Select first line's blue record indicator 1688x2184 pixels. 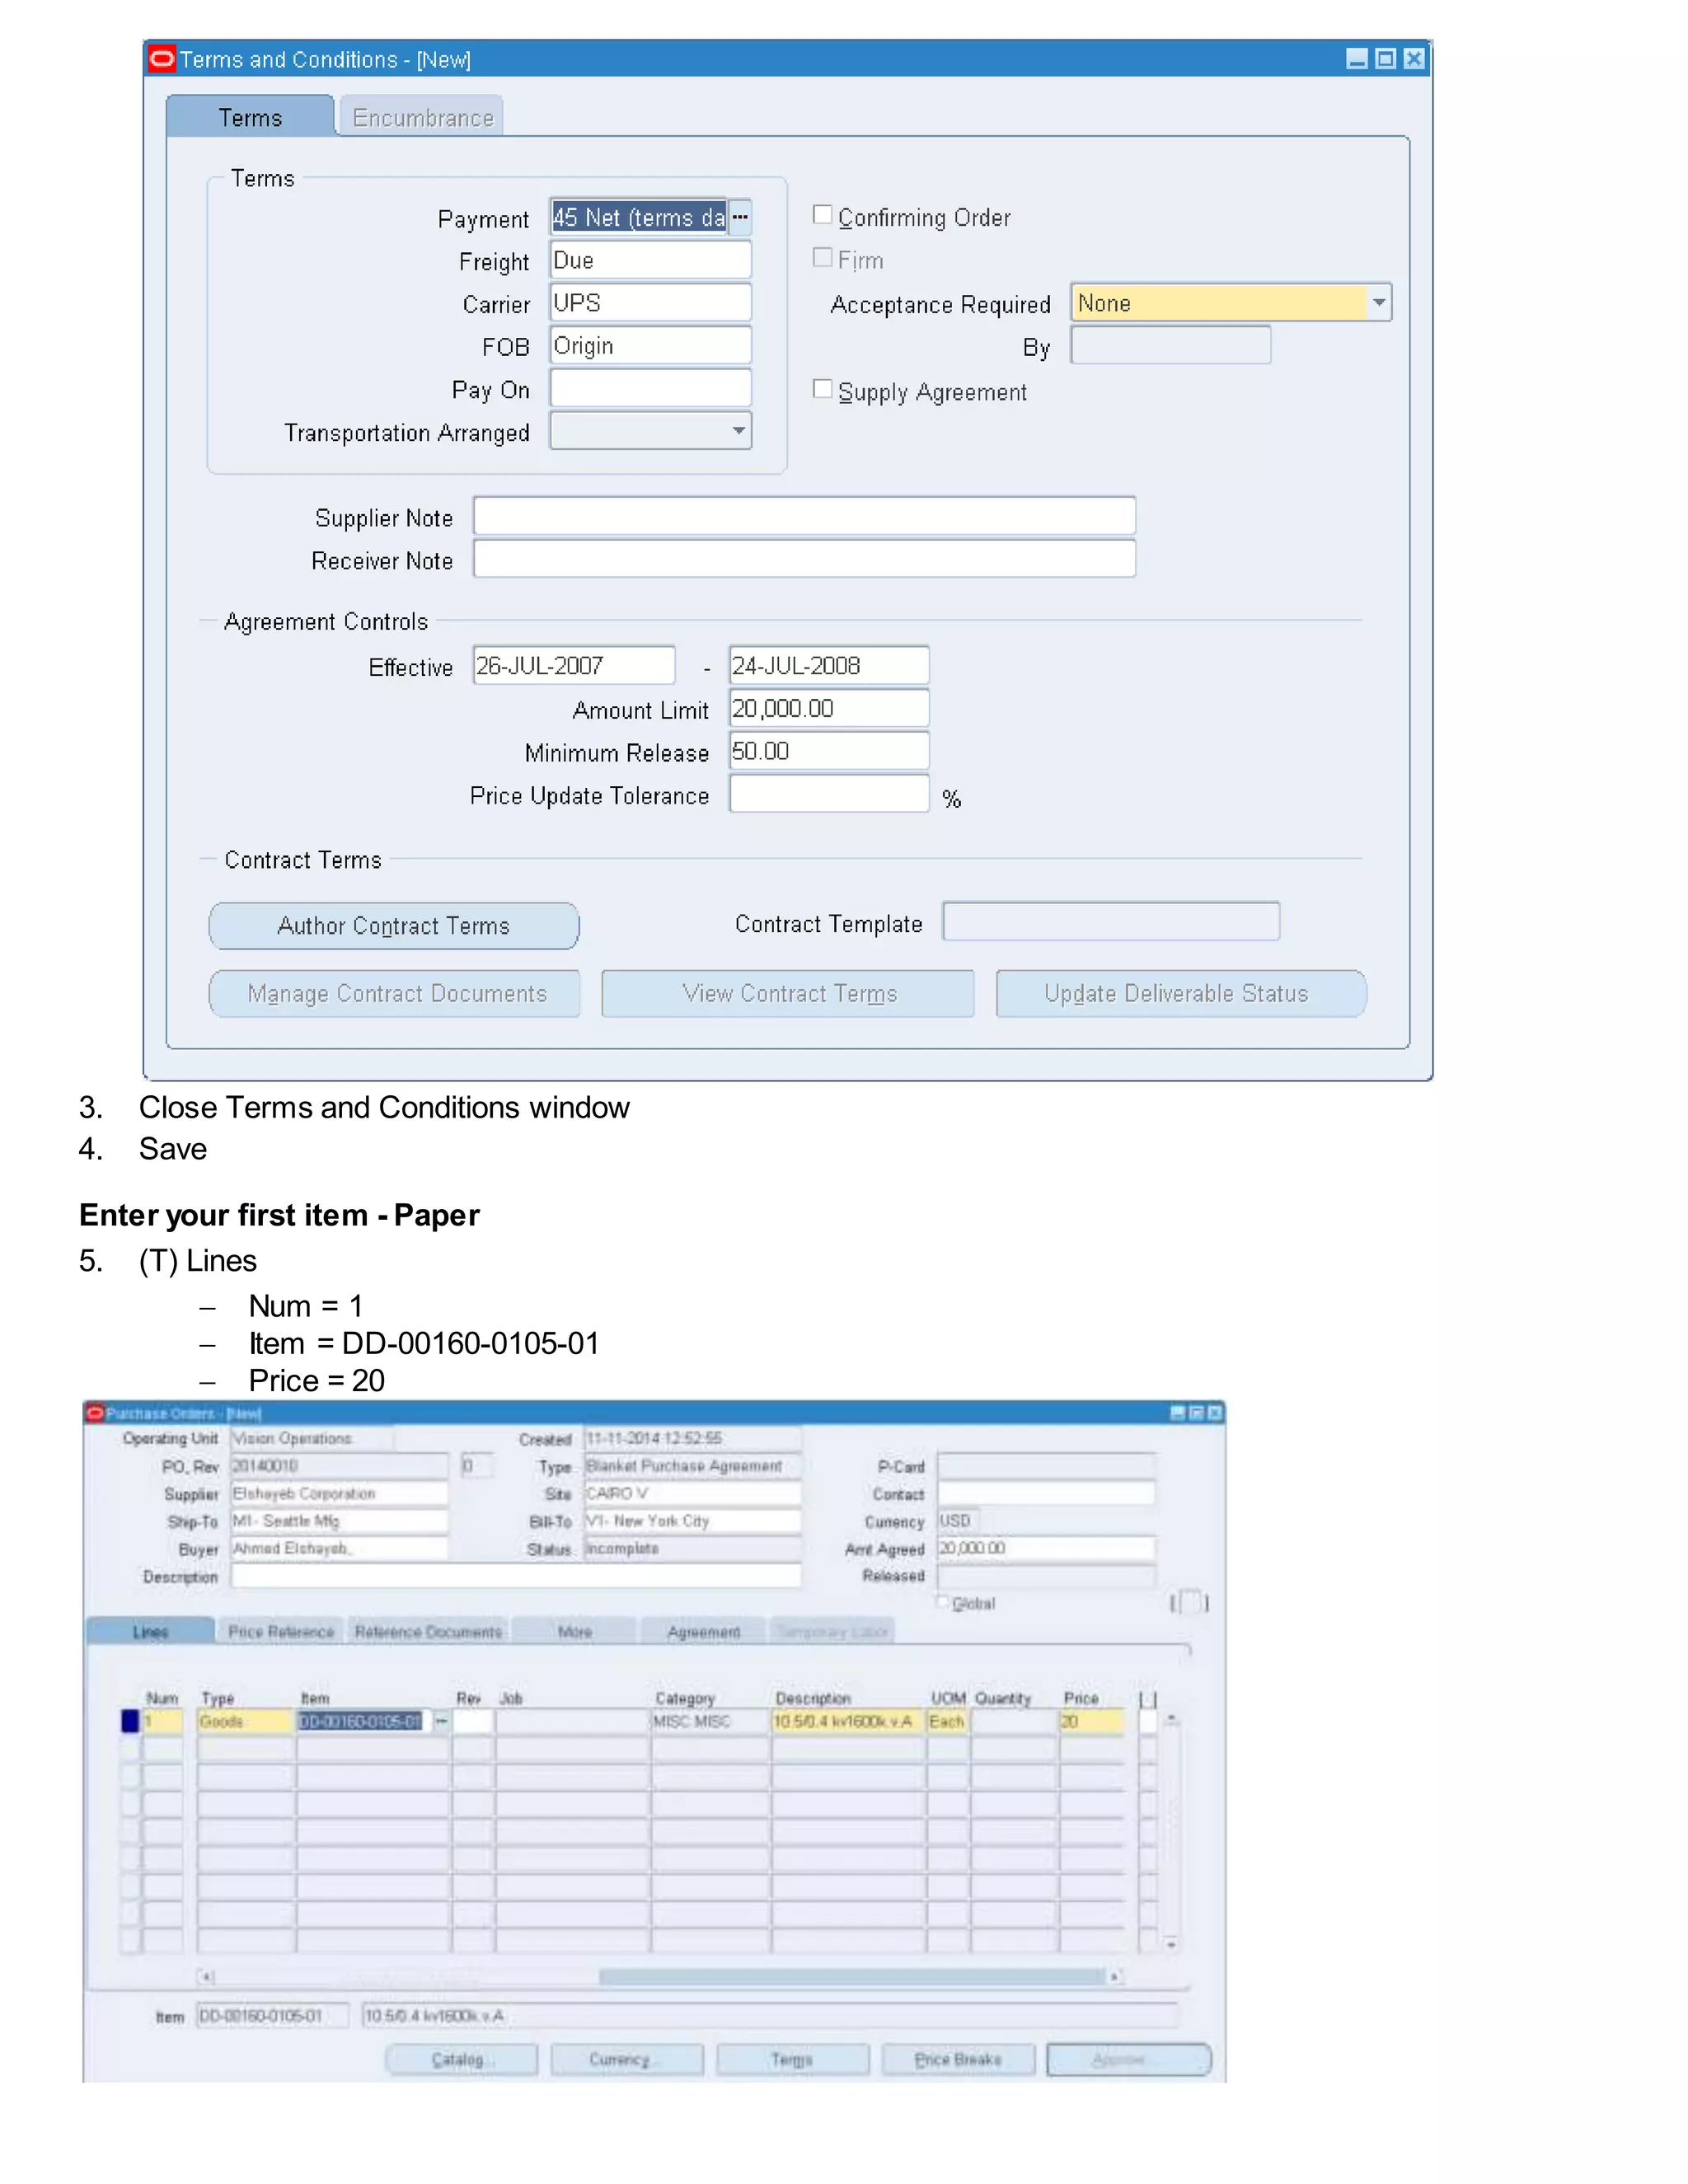130,1721
